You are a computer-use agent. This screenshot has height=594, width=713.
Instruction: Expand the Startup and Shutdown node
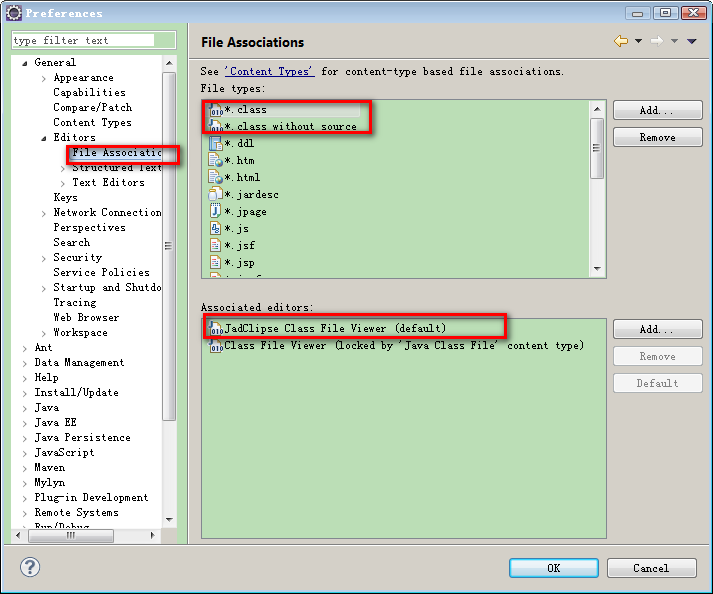(44, 288)
